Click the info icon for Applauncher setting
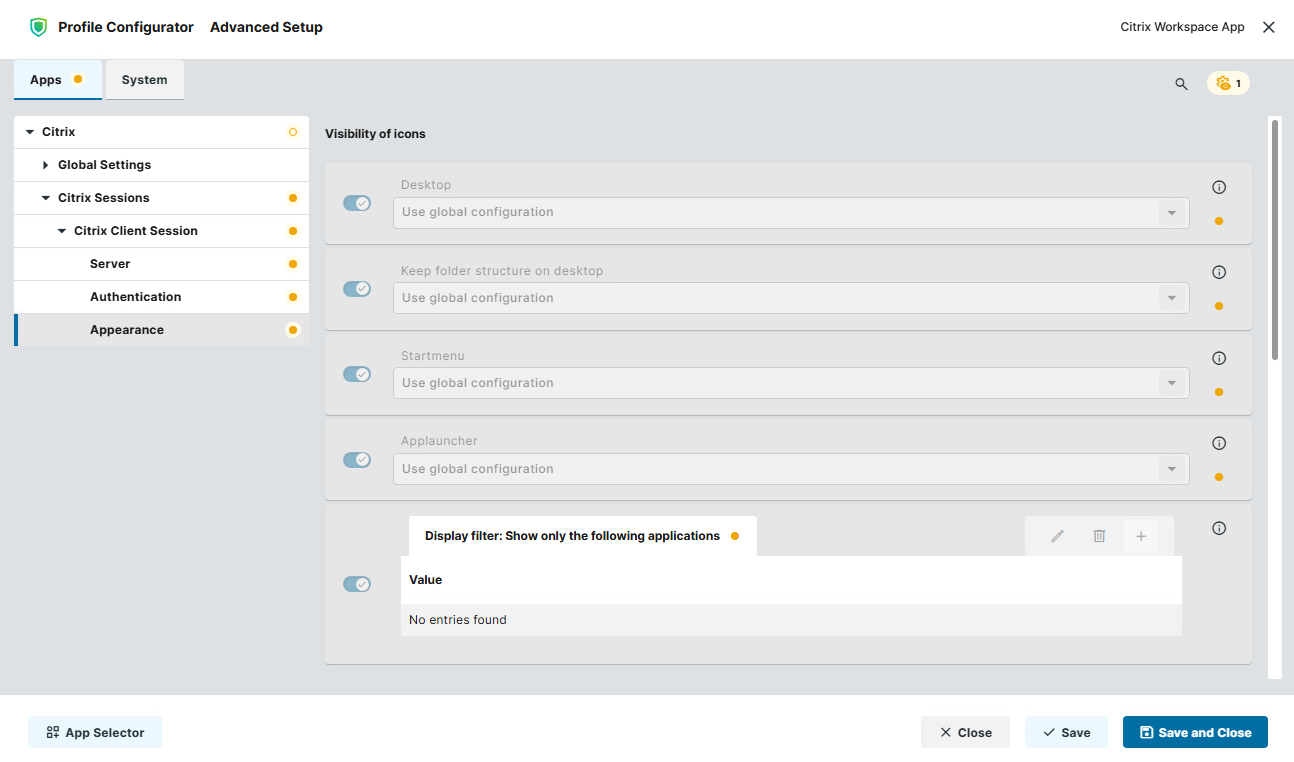The width and height of the screenshot is (1294, 762). [x=1218, y=443]
